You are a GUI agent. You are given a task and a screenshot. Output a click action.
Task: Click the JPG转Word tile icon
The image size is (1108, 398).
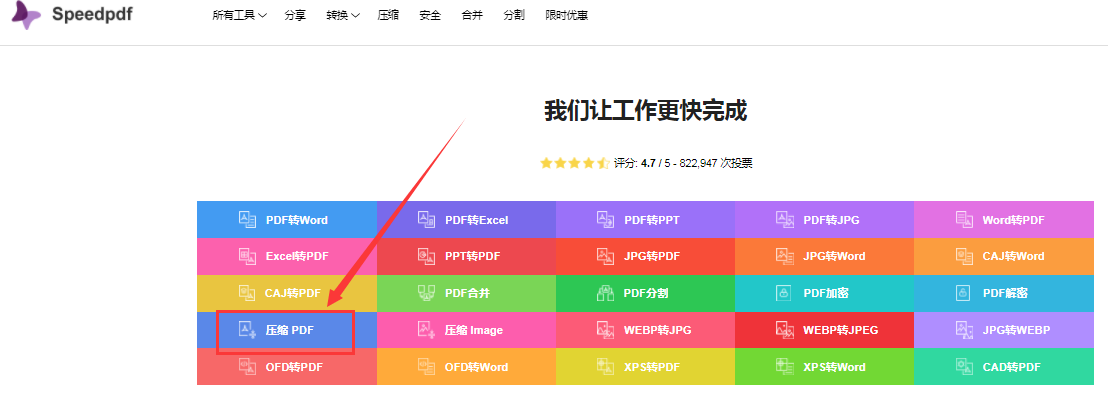tap(784, 256)
